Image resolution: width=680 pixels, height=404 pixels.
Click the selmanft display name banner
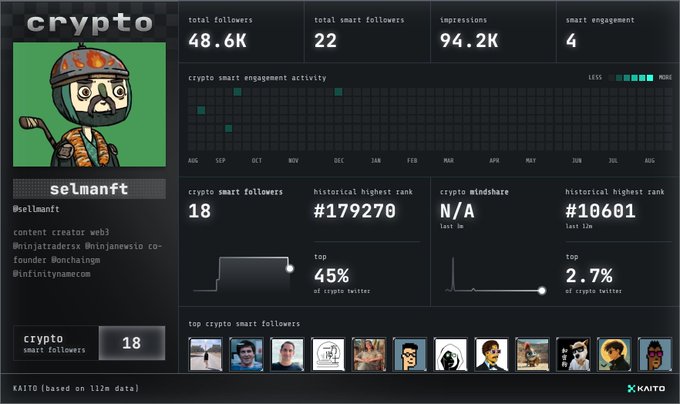point(89,189)
